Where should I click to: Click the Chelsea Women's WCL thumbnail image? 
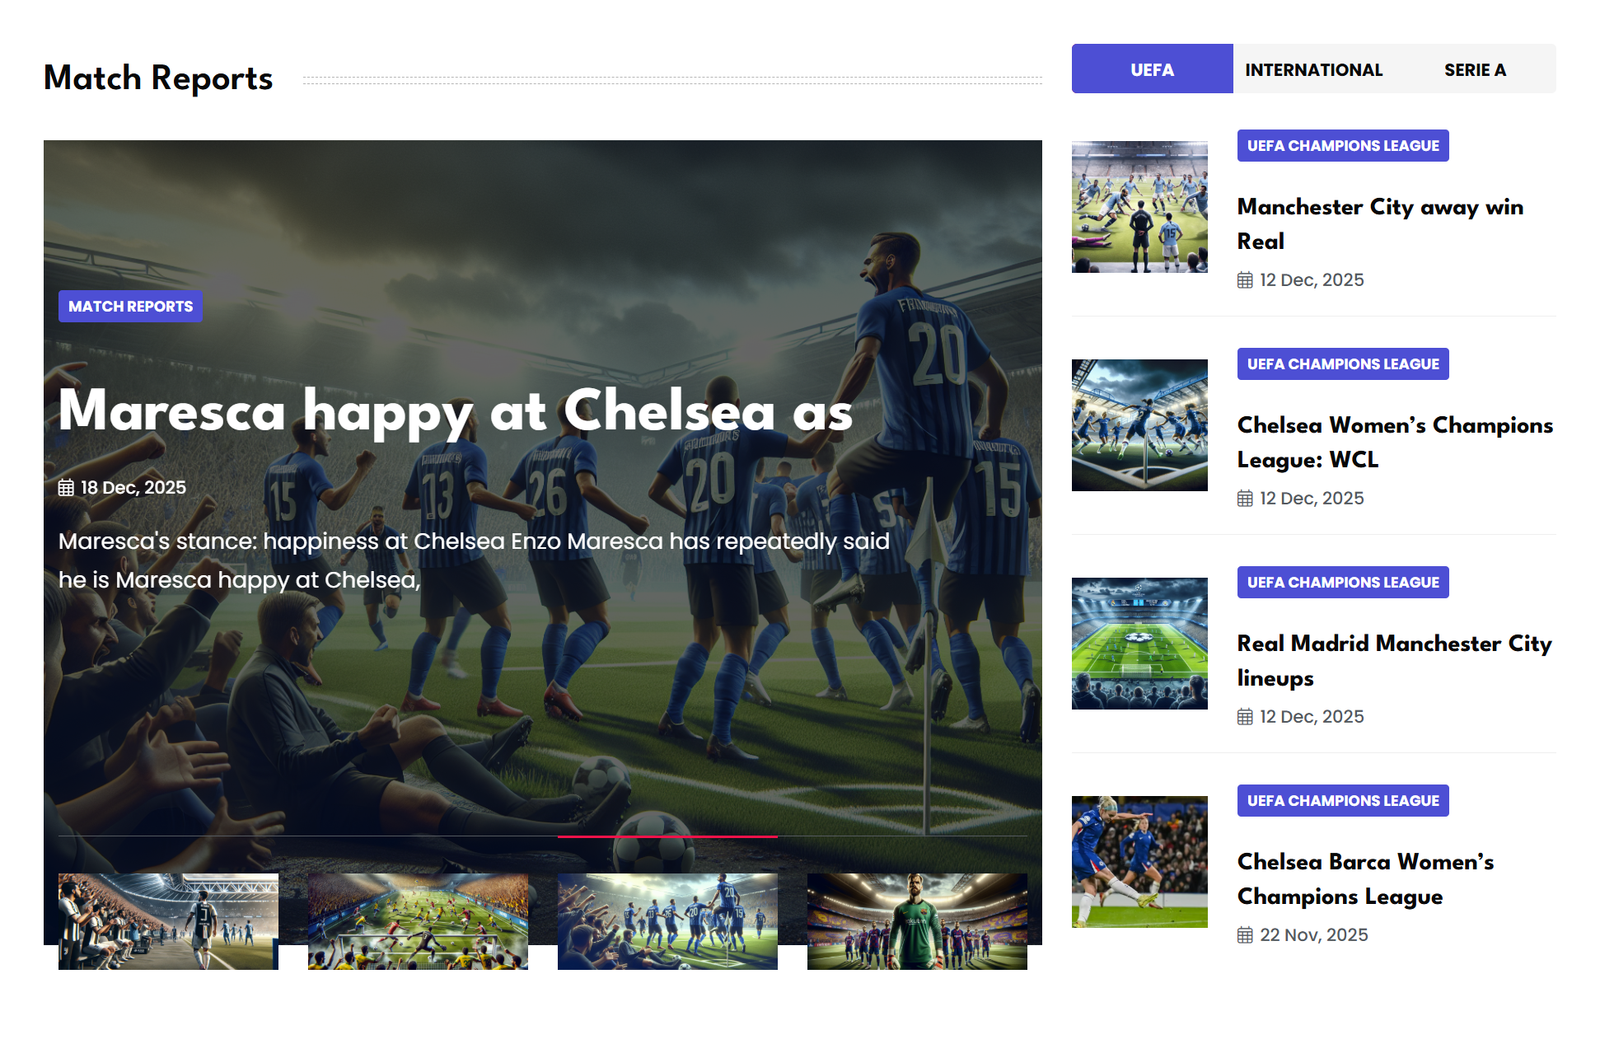point(1140,425)
